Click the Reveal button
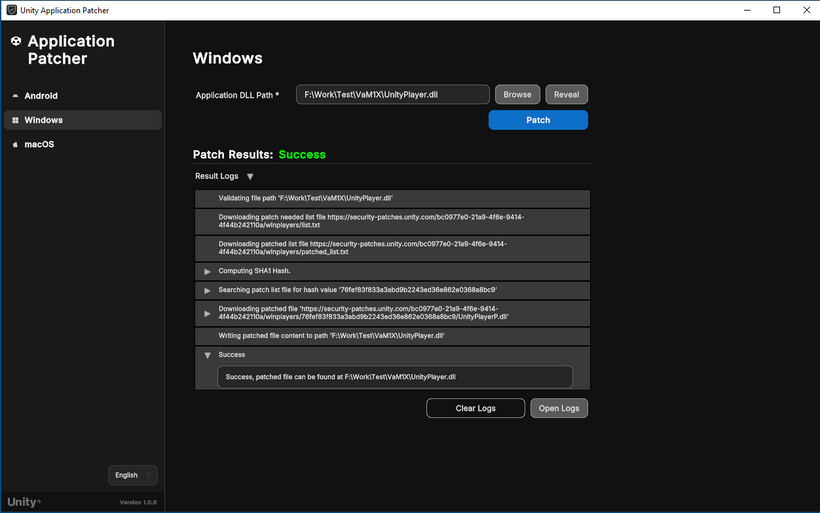The width and height of the screenshot is (820, 513). pos(566,95)
